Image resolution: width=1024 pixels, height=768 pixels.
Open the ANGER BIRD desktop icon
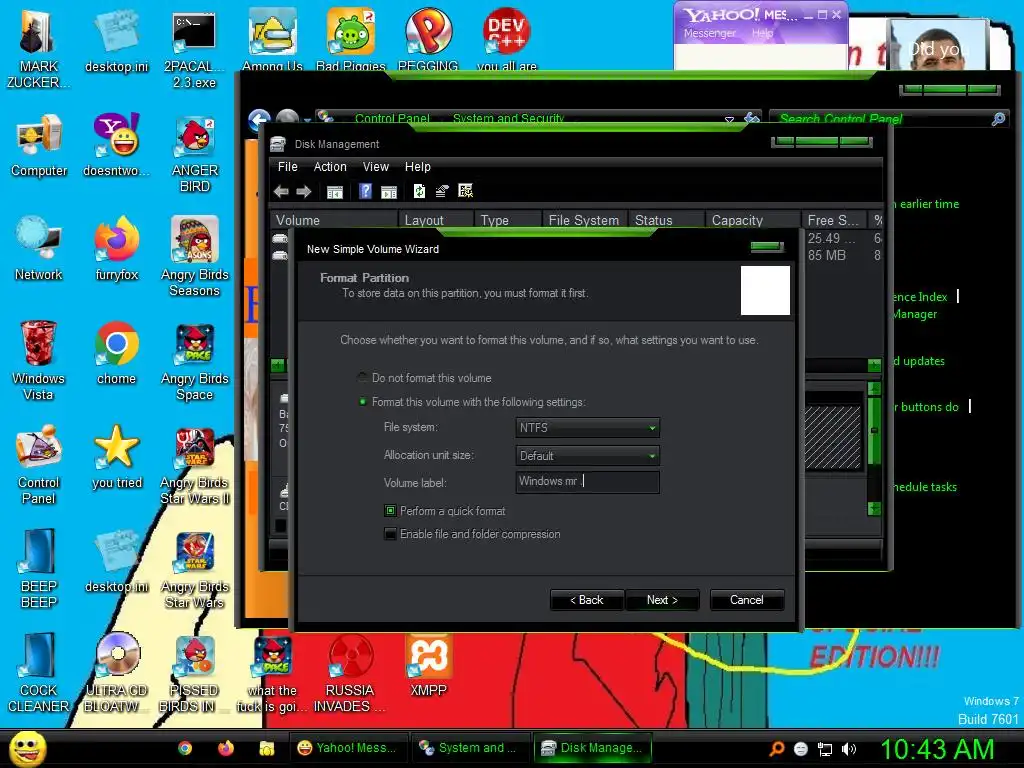point(195,154)
